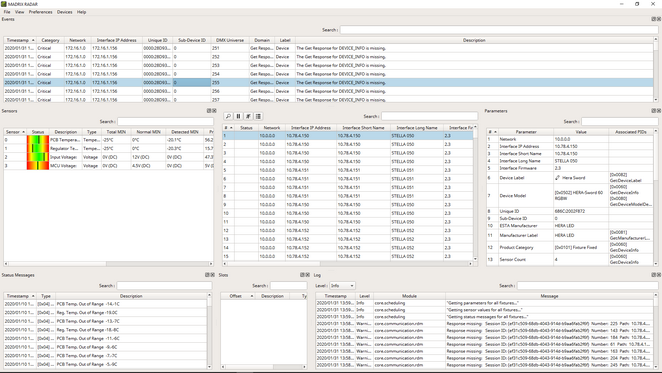Select device row 12 with STELLA 052
Image resolution: width=662 pixels, height=373 pixels.
[x=348, y=231]
